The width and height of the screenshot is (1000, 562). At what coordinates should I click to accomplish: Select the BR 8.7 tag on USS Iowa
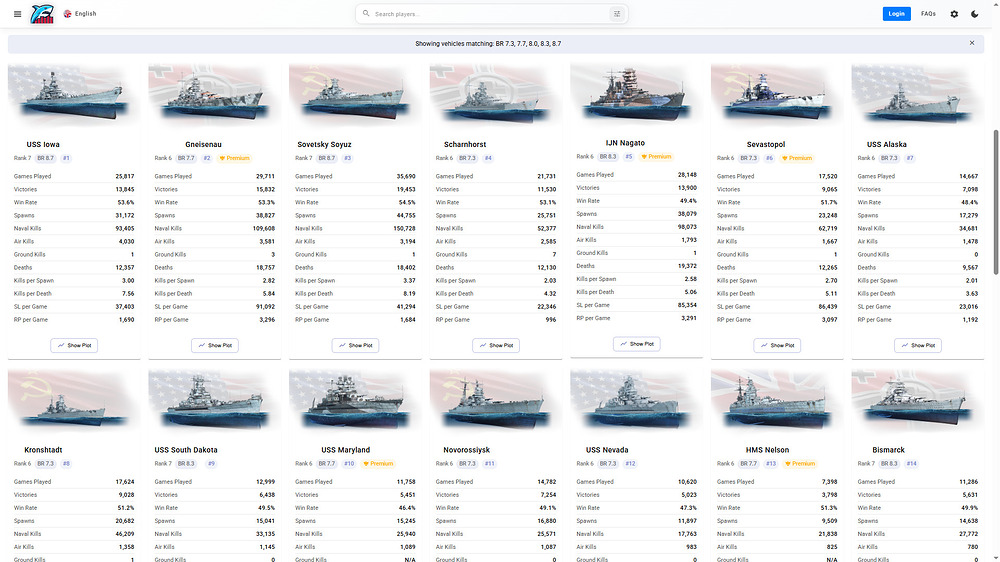46,158
